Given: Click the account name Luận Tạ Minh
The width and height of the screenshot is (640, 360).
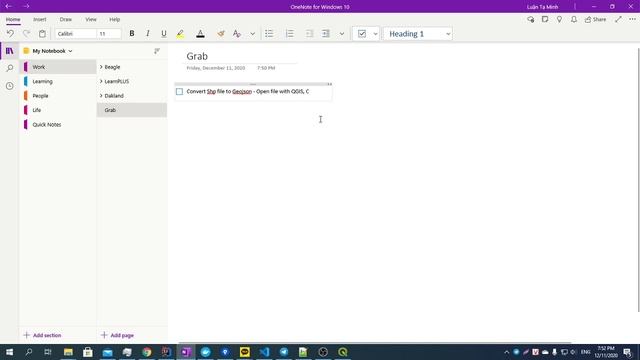Looking at the screenshot, I should pyautogui.click(x=542, y=7).
